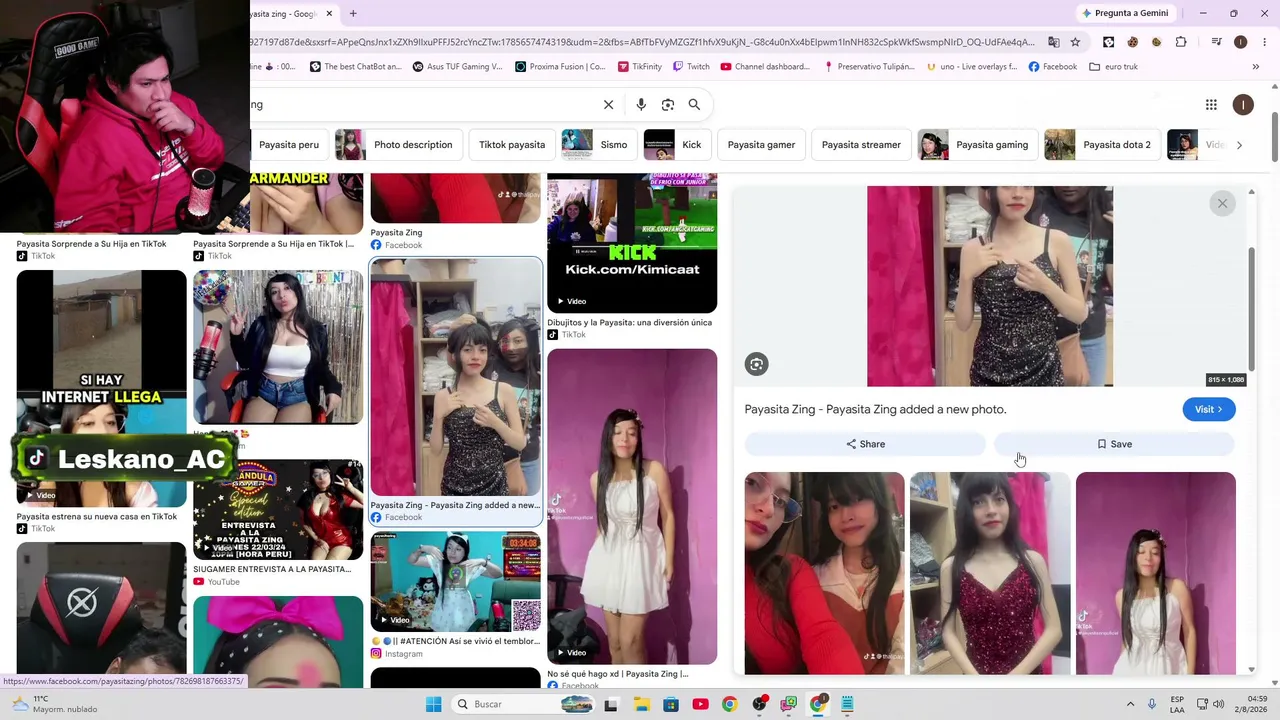This screenshot has height=720, width=1280.
Task: Open the Proxima Fusion bookmark
Action: [560, 67]
